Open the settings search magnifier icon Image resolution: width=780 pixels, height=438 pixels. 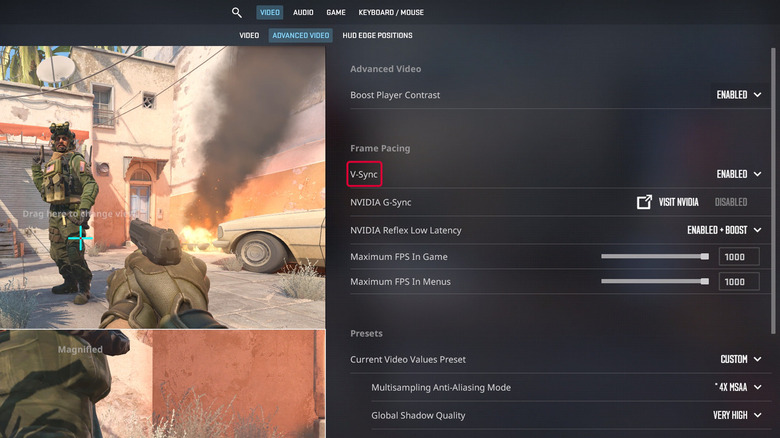coord(237,12)
